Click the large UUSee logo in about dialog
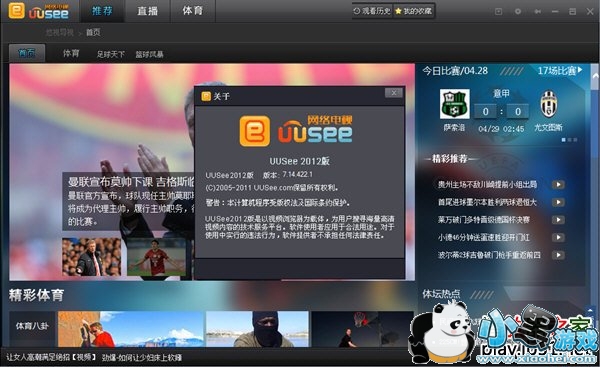 click(296, 131)
